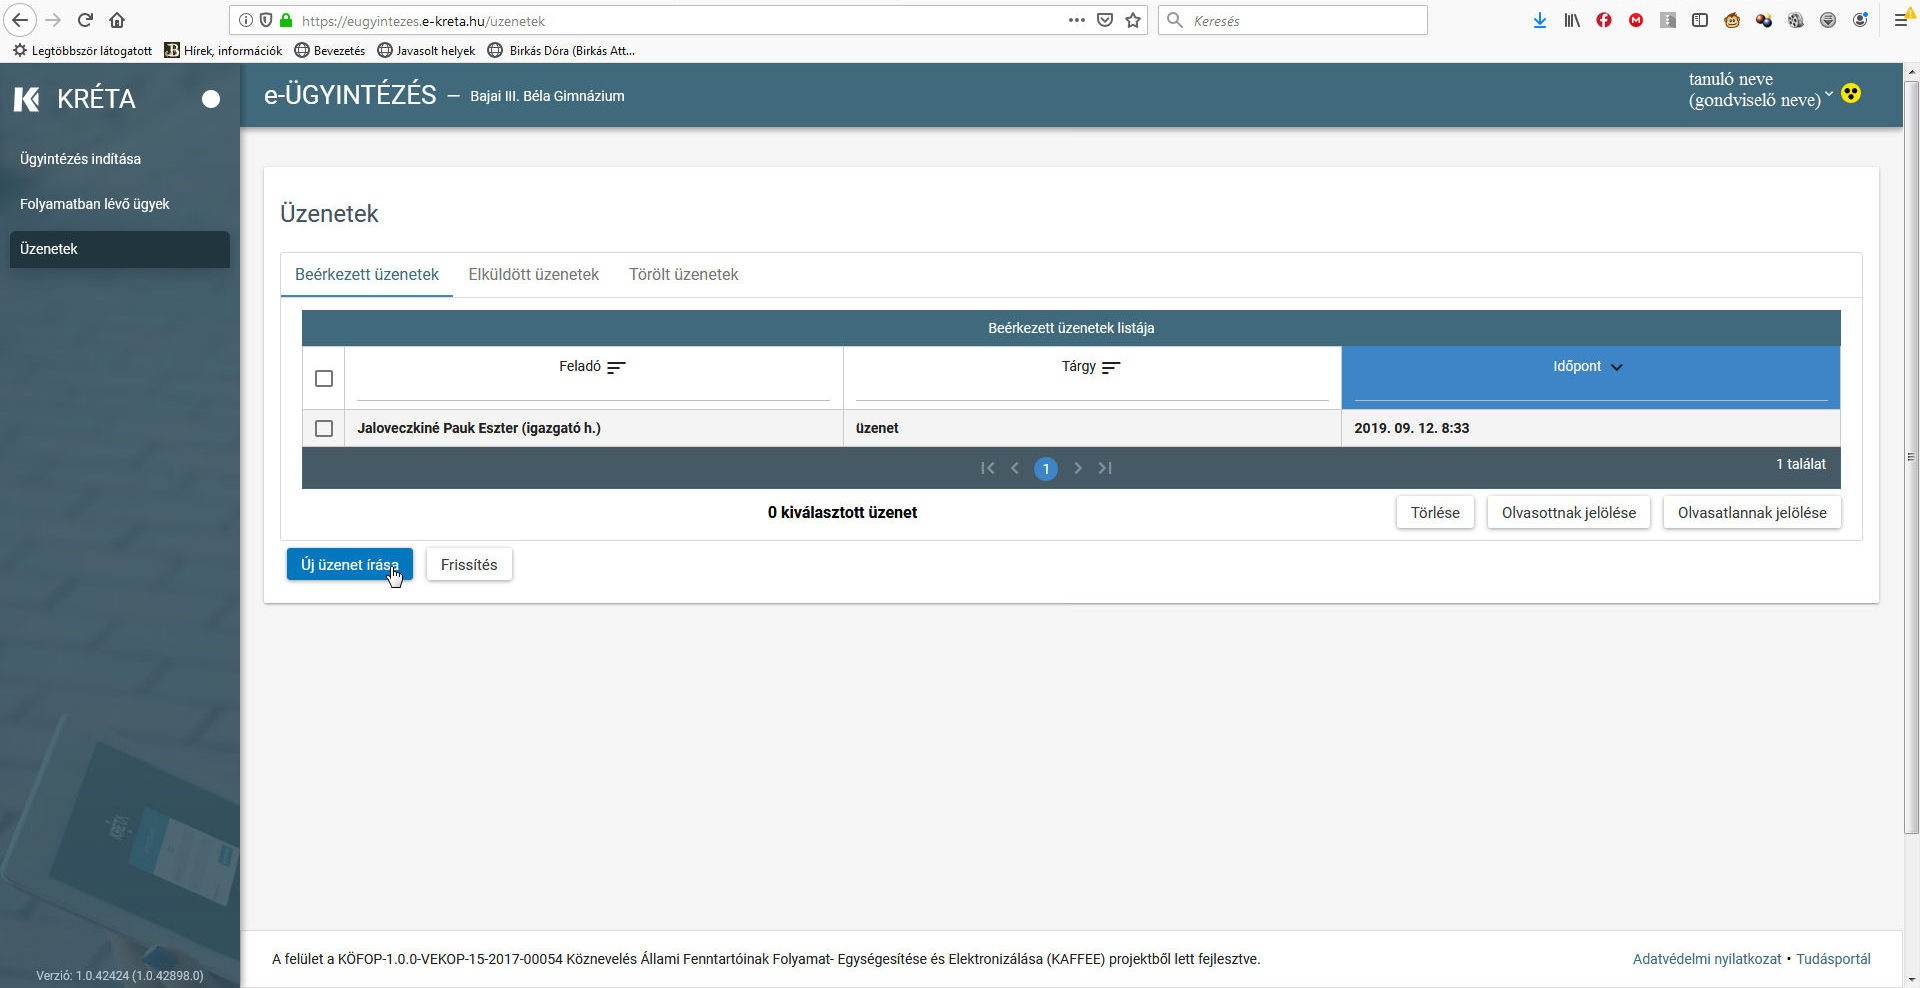The height and width of the screenshot is (988, 1920).
Task: Go to the first page of messages
Action: pyautogui.click(x=987, y=468)
